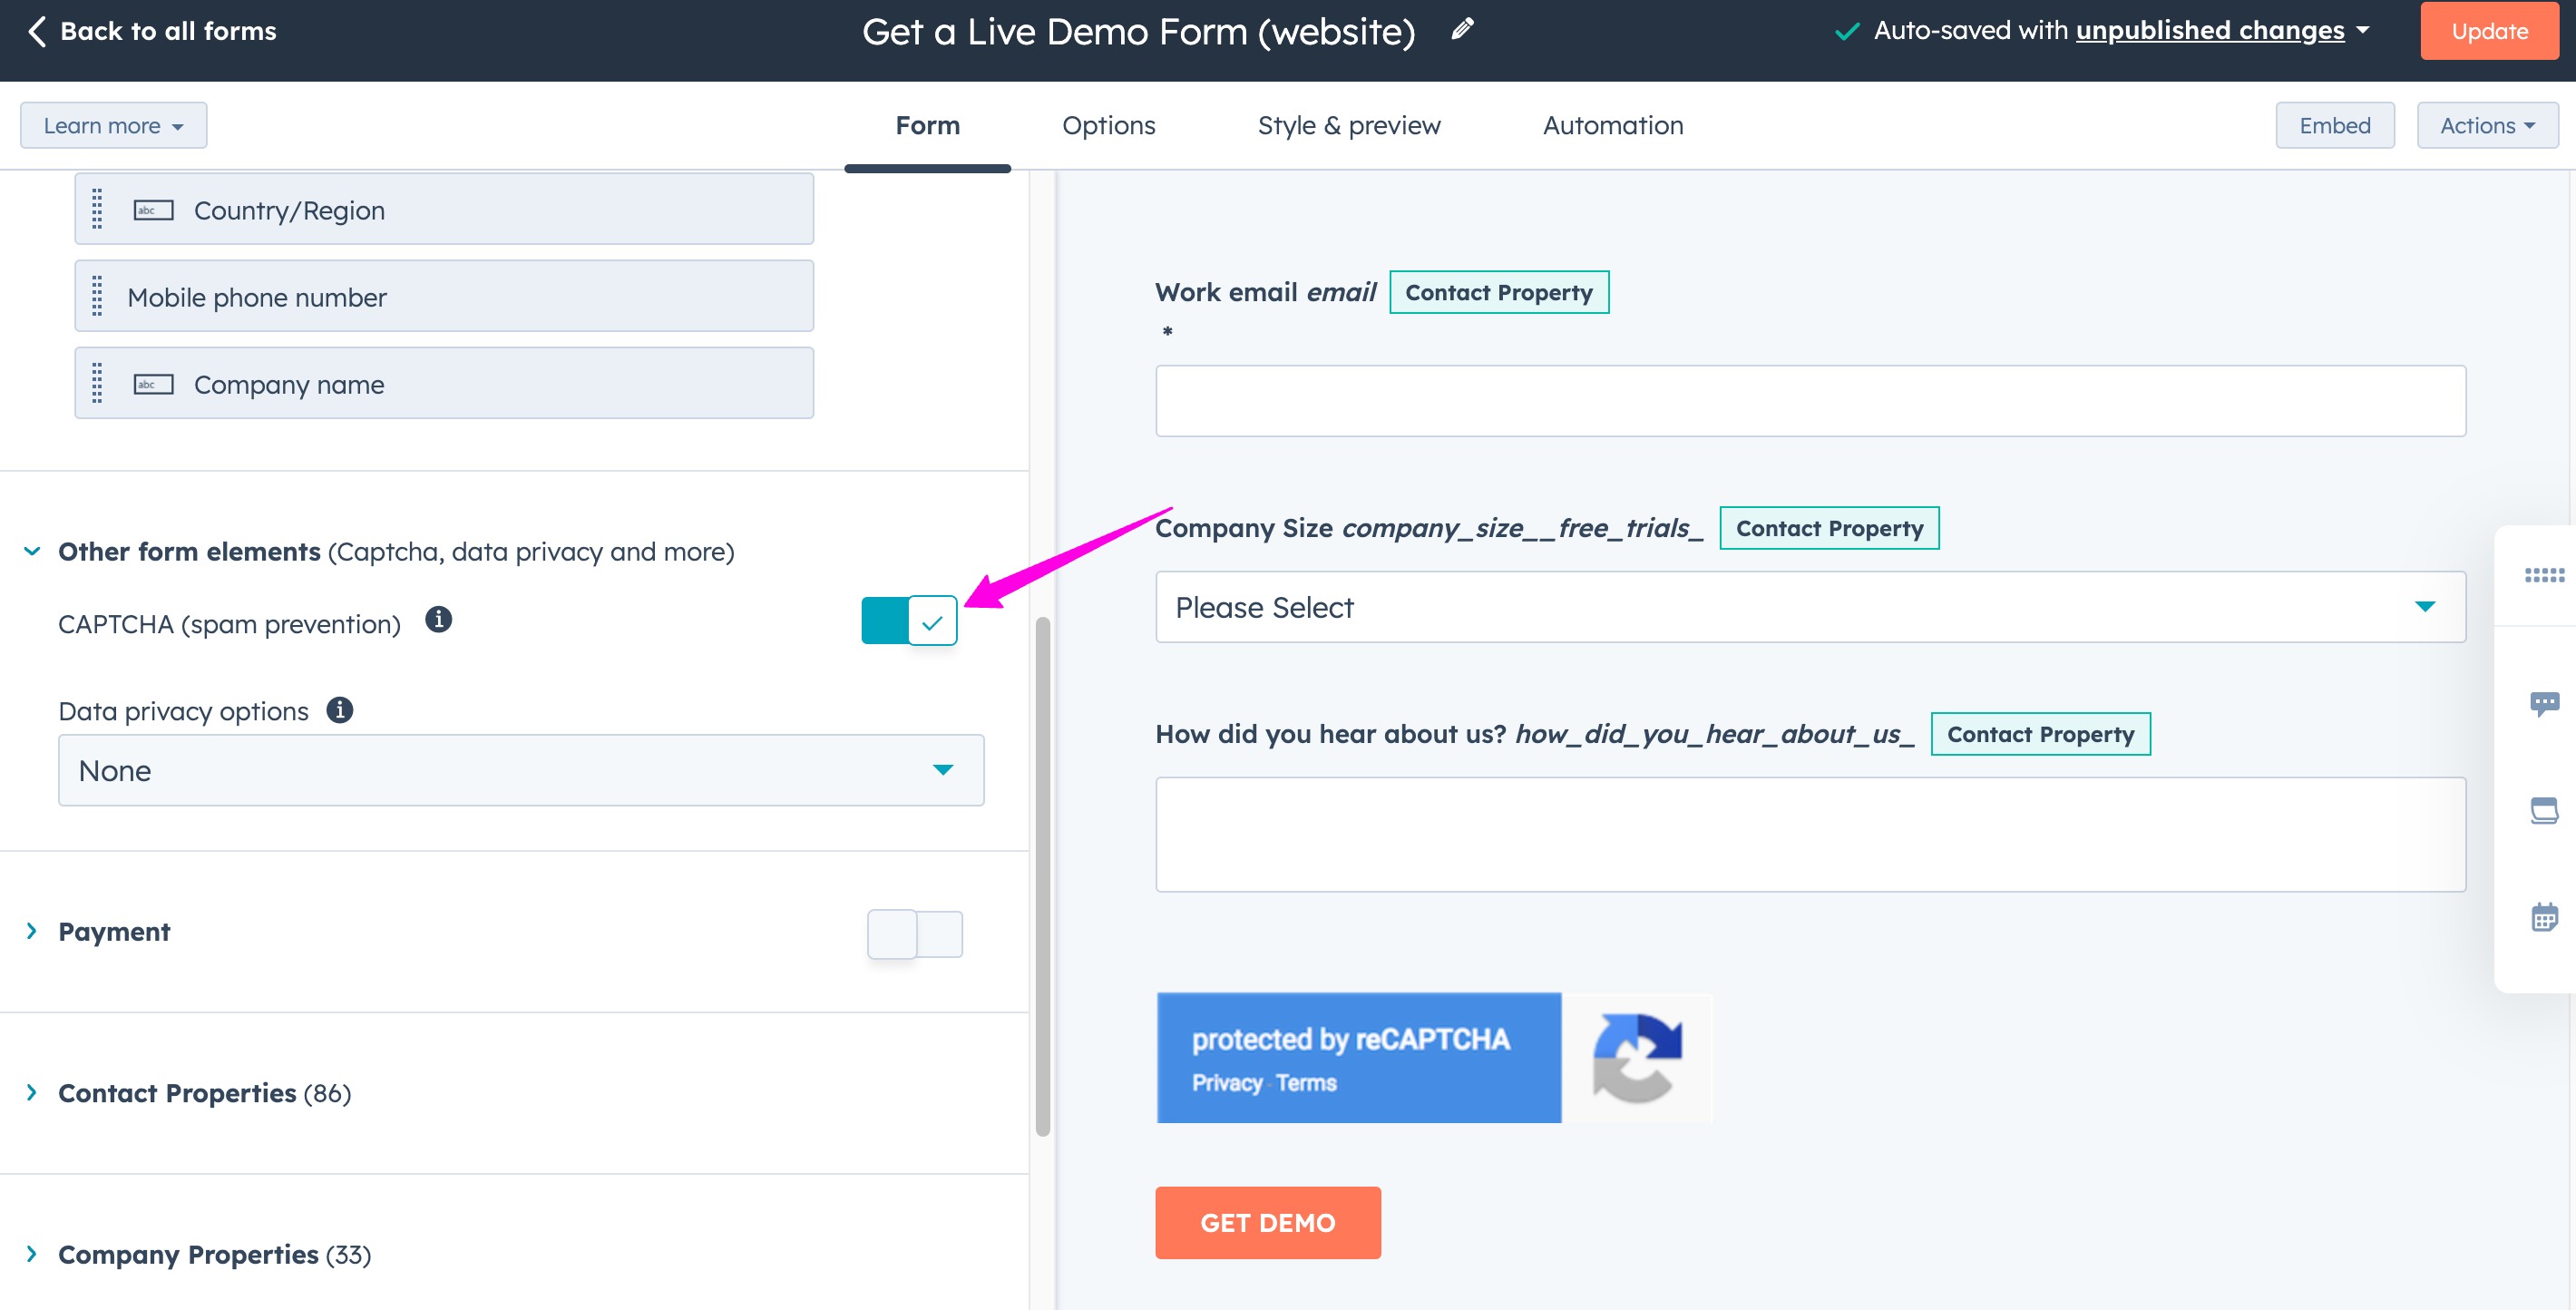The image size is (2576, 1310).
Task: Click the reCAPTCHA logo icon
Action: 1637,1057
